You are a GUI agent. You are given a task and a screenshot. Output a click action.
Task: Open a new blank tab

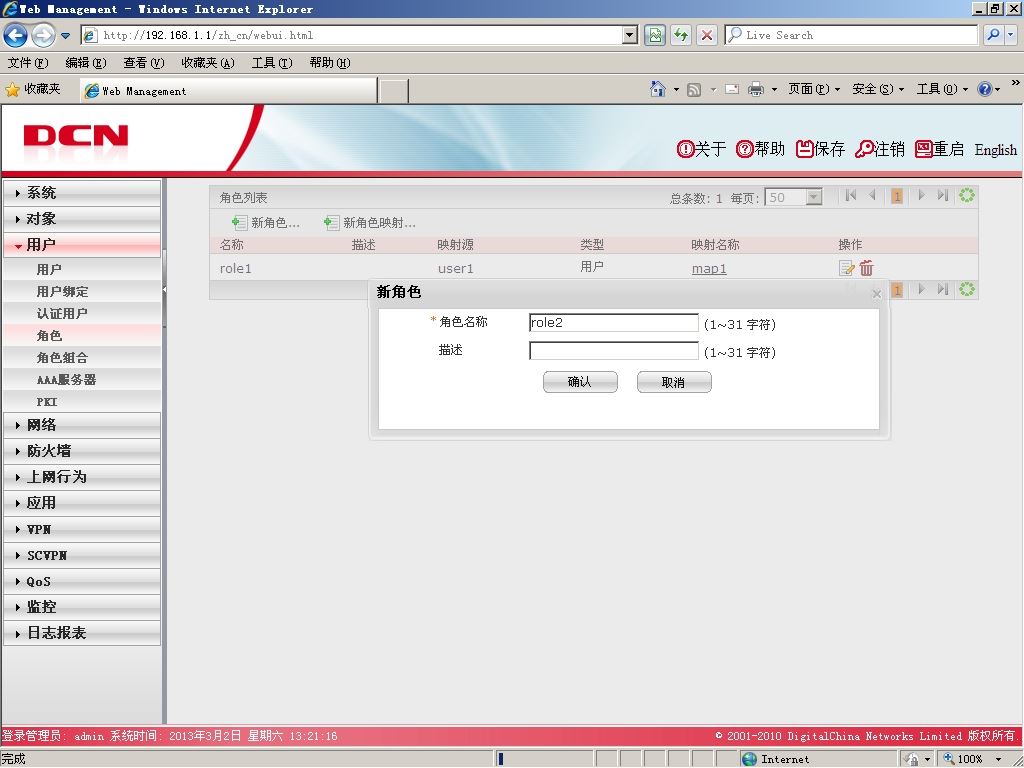click(x=394, y=91)
